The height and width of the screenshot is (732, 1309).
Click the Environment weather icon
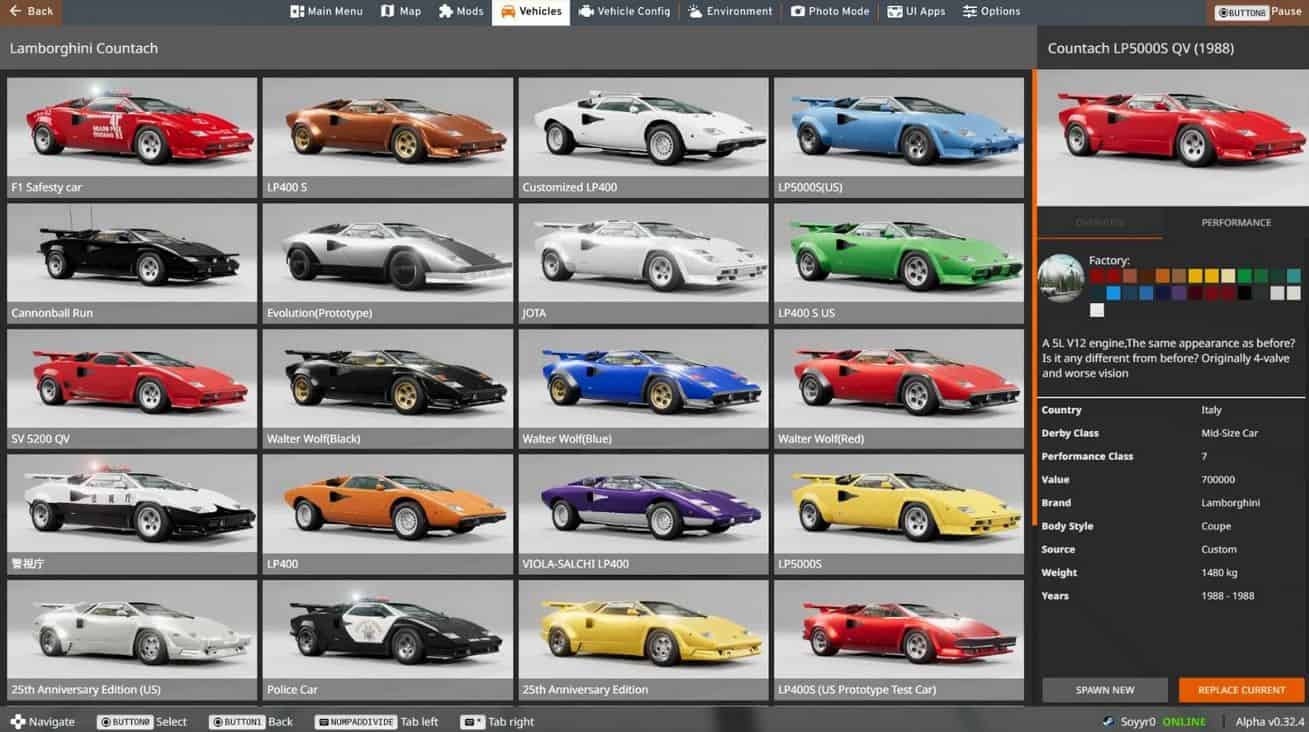coord(695,12)
